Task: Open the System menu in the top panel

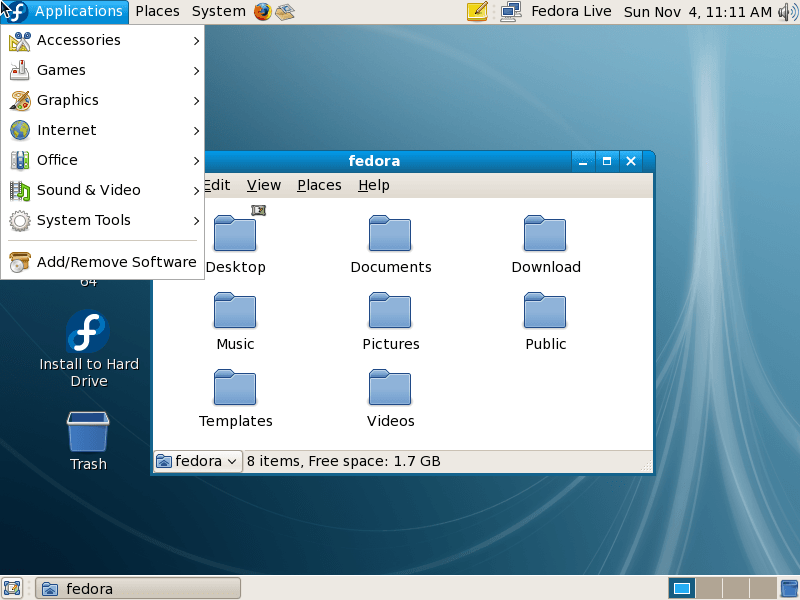Action: (x=218, y=11)
